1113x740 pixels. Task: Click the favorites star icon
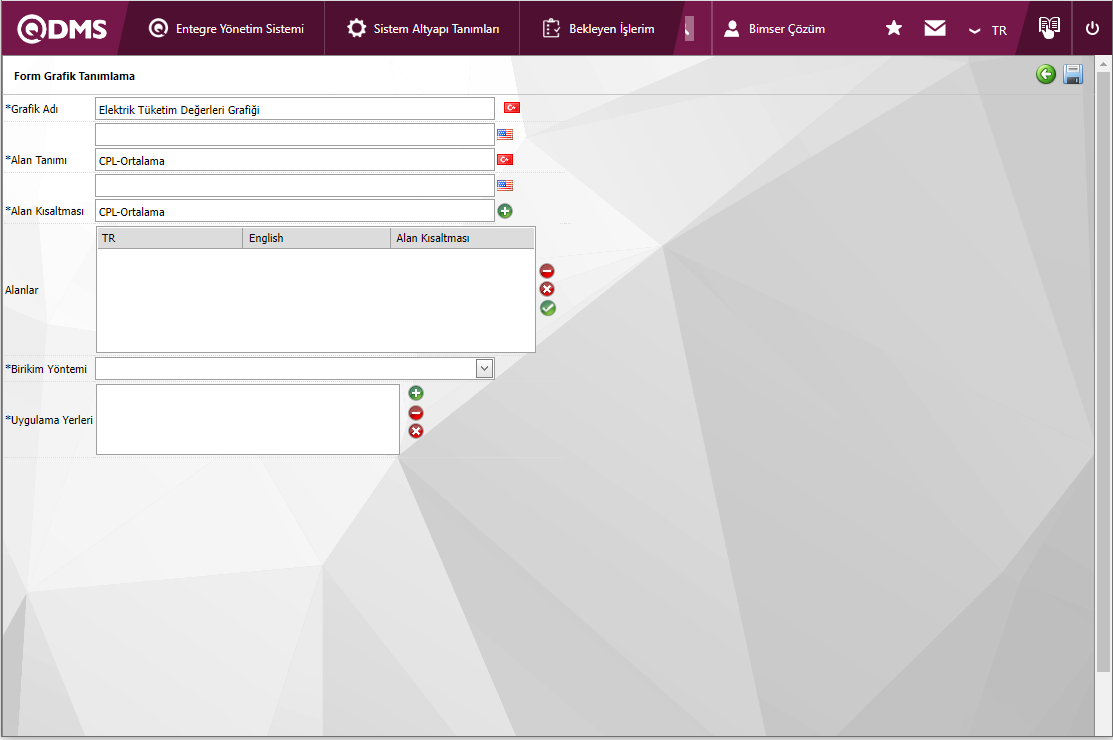(x=894, y=28)
